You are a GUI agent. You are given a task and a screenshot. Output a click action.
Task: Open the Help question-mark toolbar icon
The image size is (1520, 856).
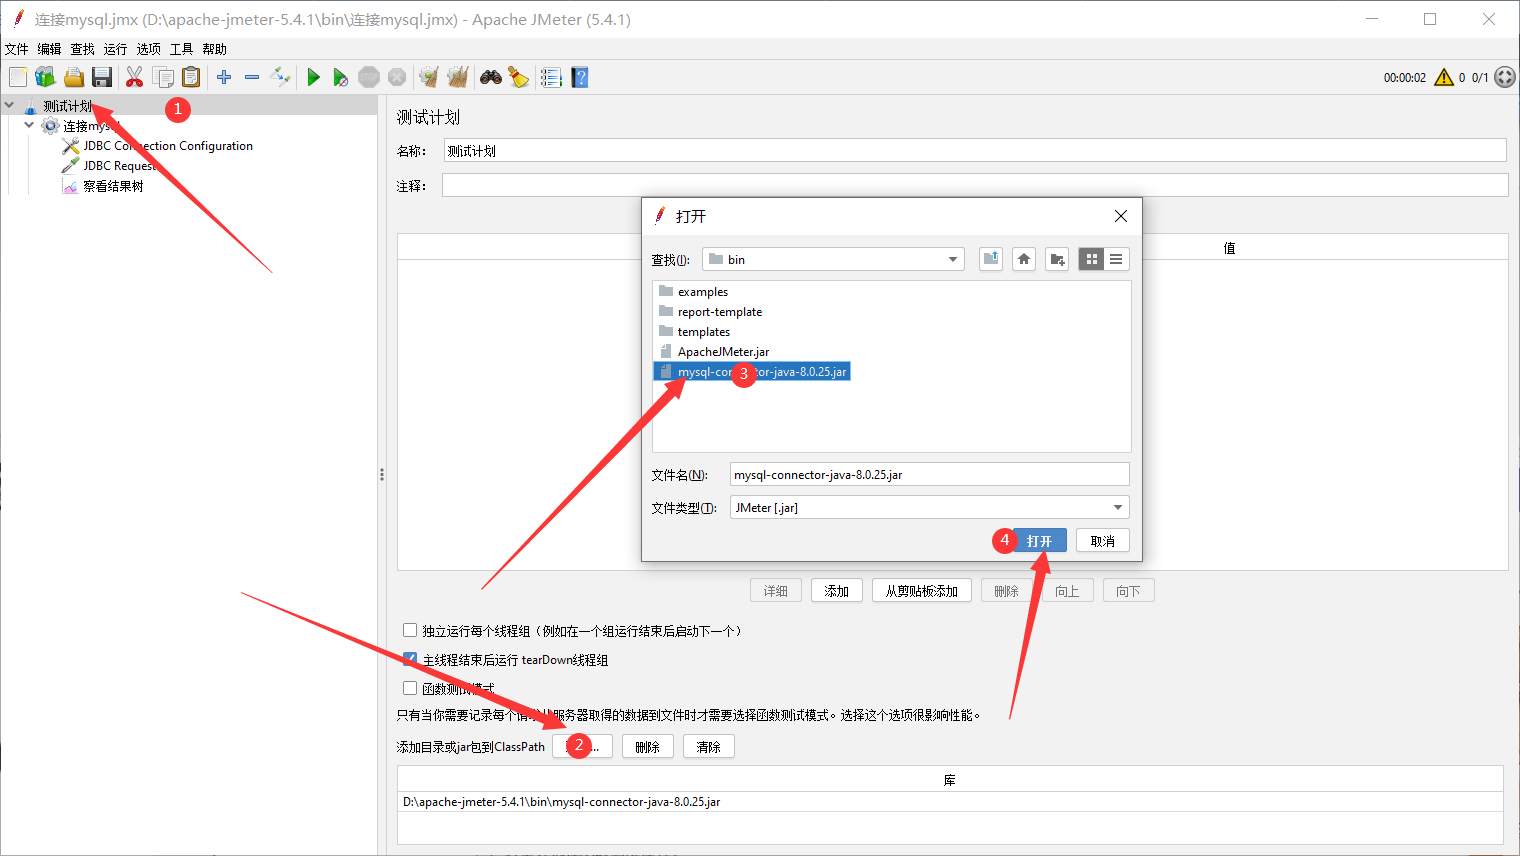(579, 77)
